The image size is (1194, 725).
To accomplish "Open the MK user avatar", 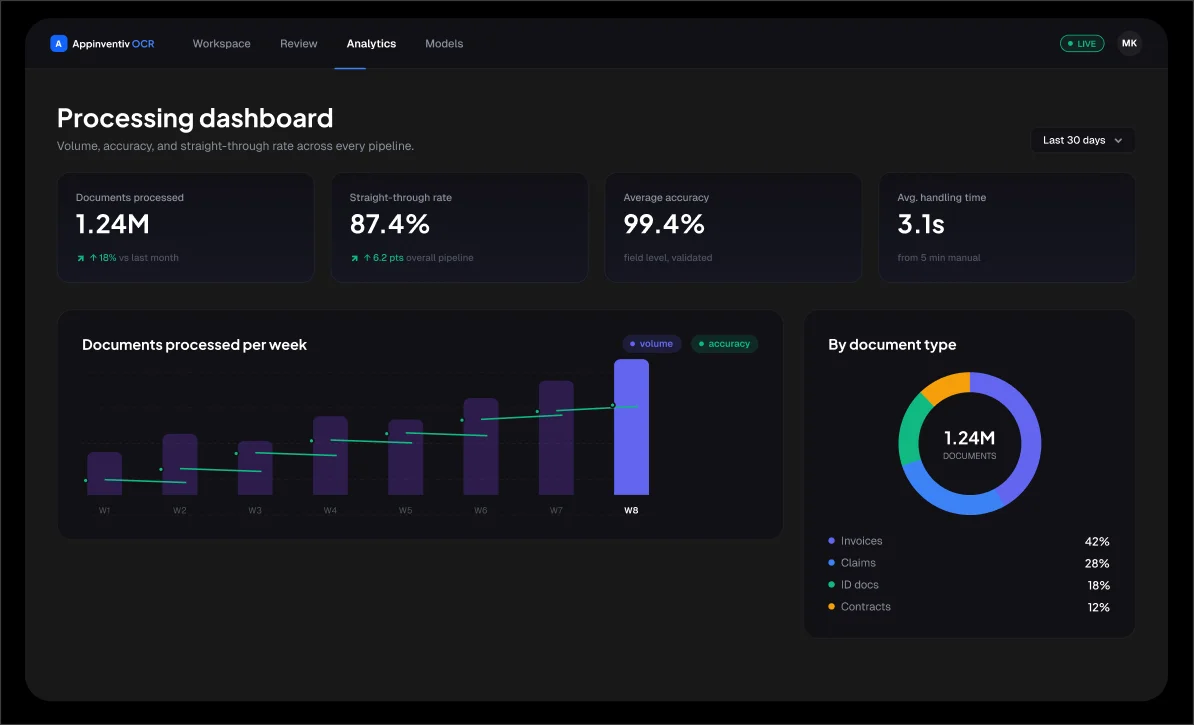I will 1129,43.
